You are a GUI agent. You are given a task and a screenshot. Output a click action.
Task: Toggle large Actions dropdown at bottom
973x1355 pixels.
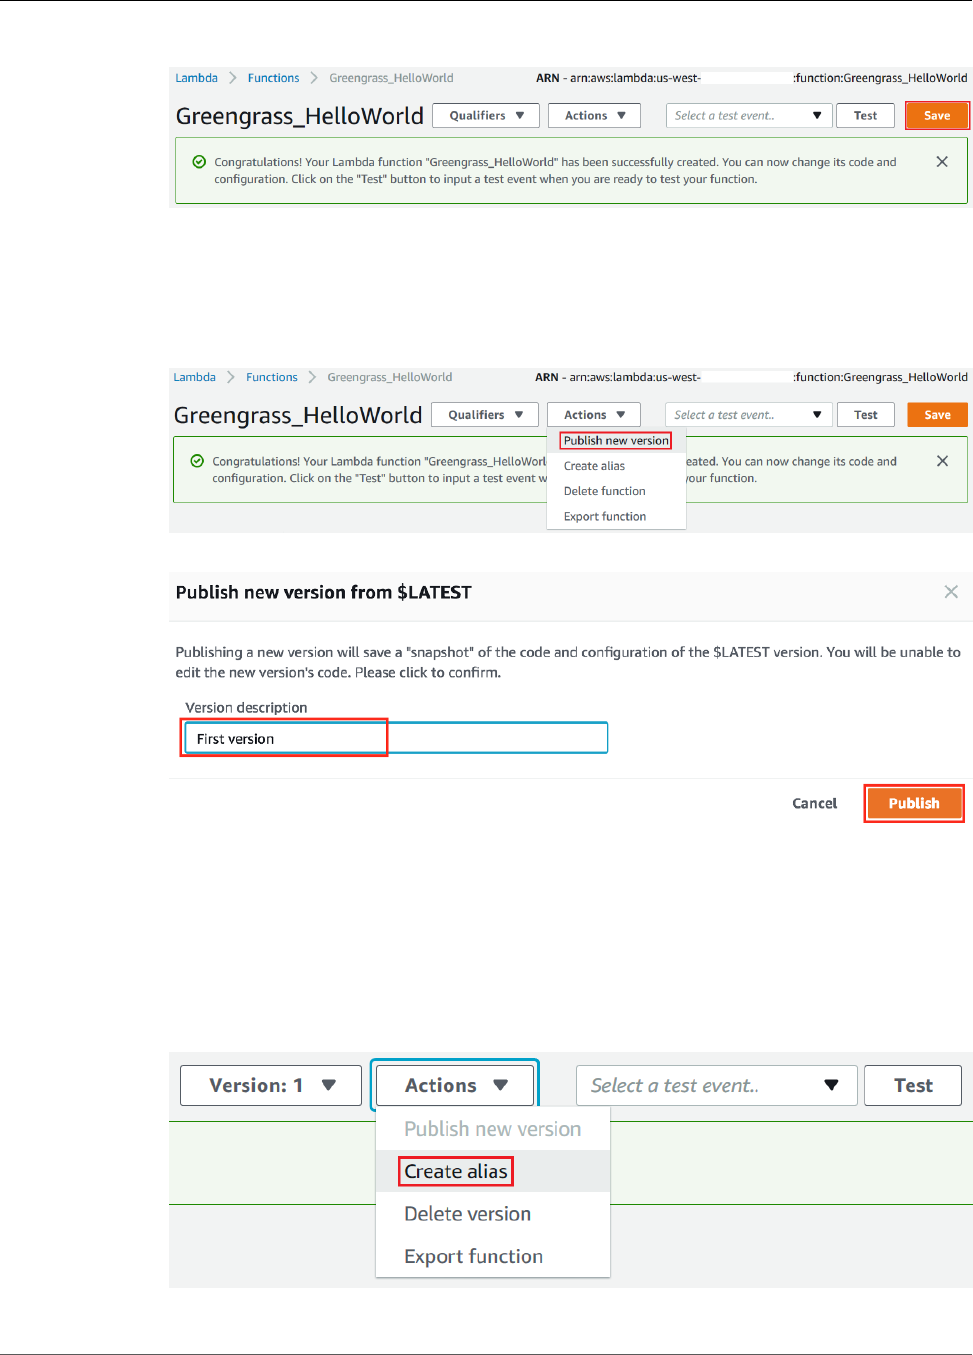pos(456,1086)
